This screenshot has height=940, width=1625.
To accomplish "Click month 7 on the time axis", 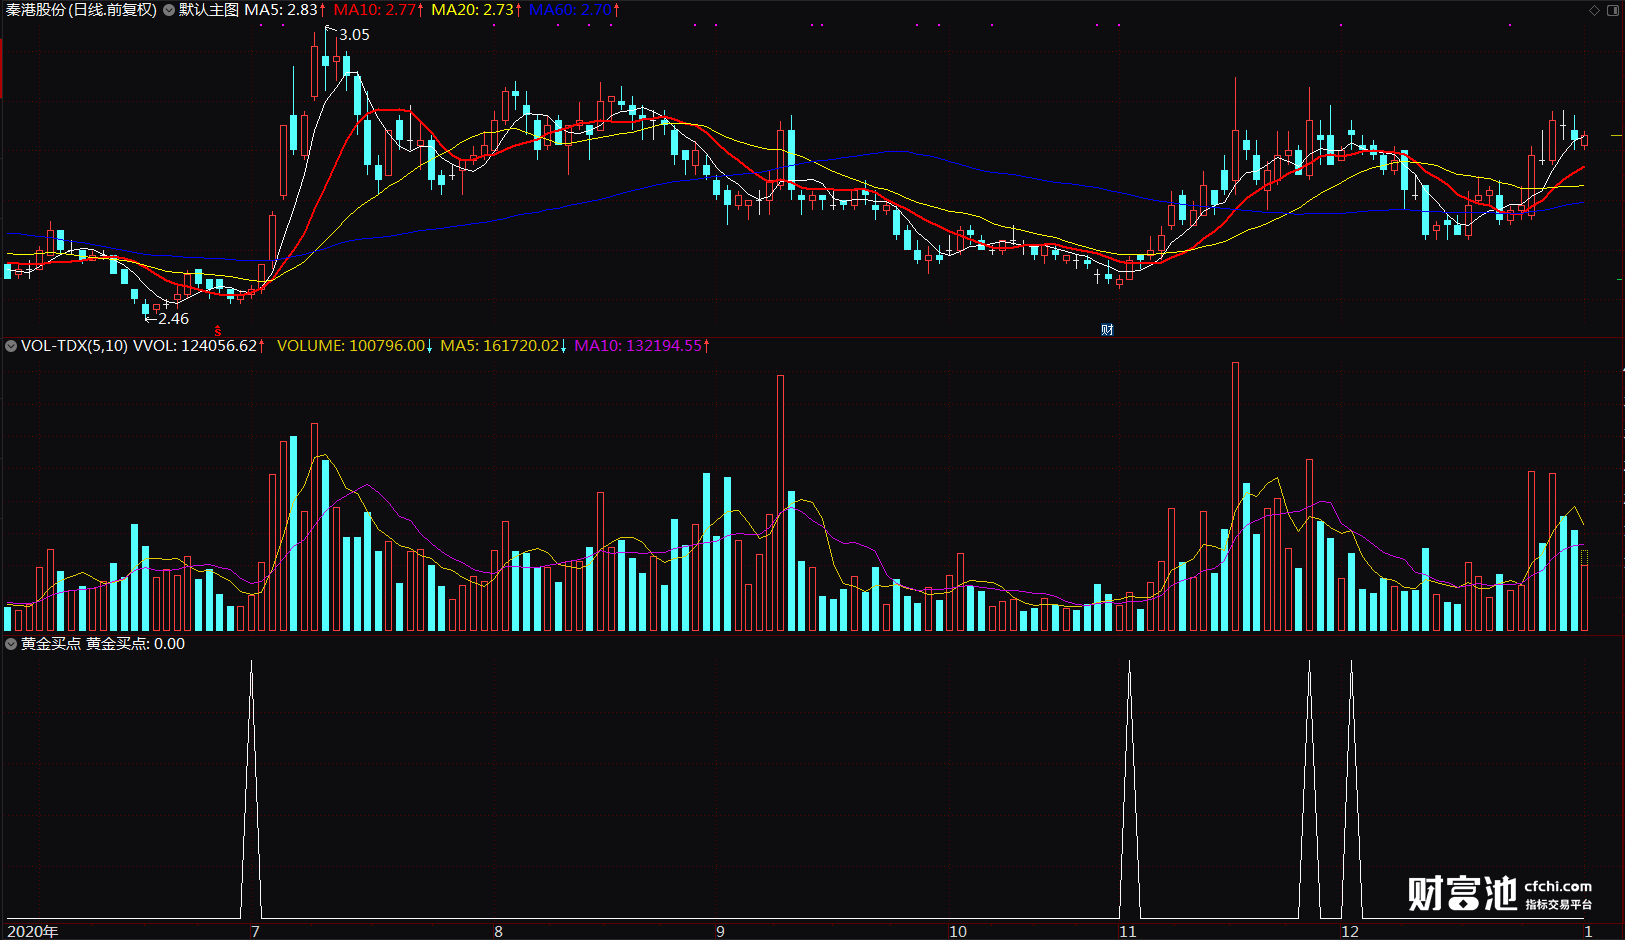I will point(255,931).
